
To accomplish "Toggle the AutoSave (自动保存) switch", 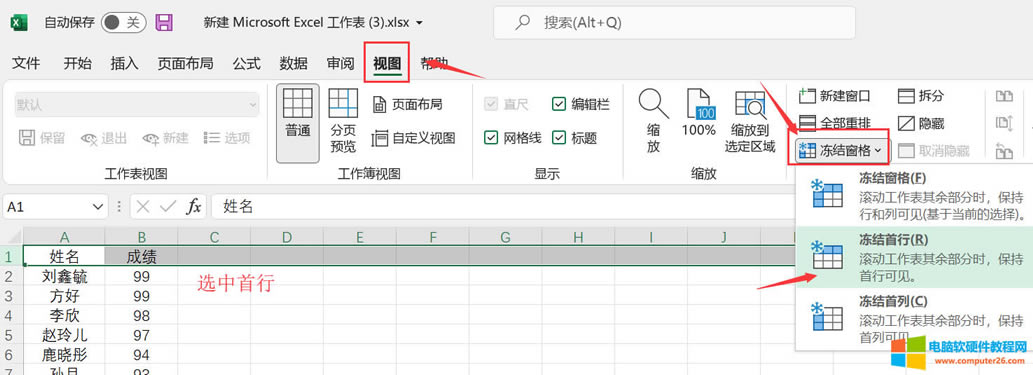I will (x=123, y=23).
